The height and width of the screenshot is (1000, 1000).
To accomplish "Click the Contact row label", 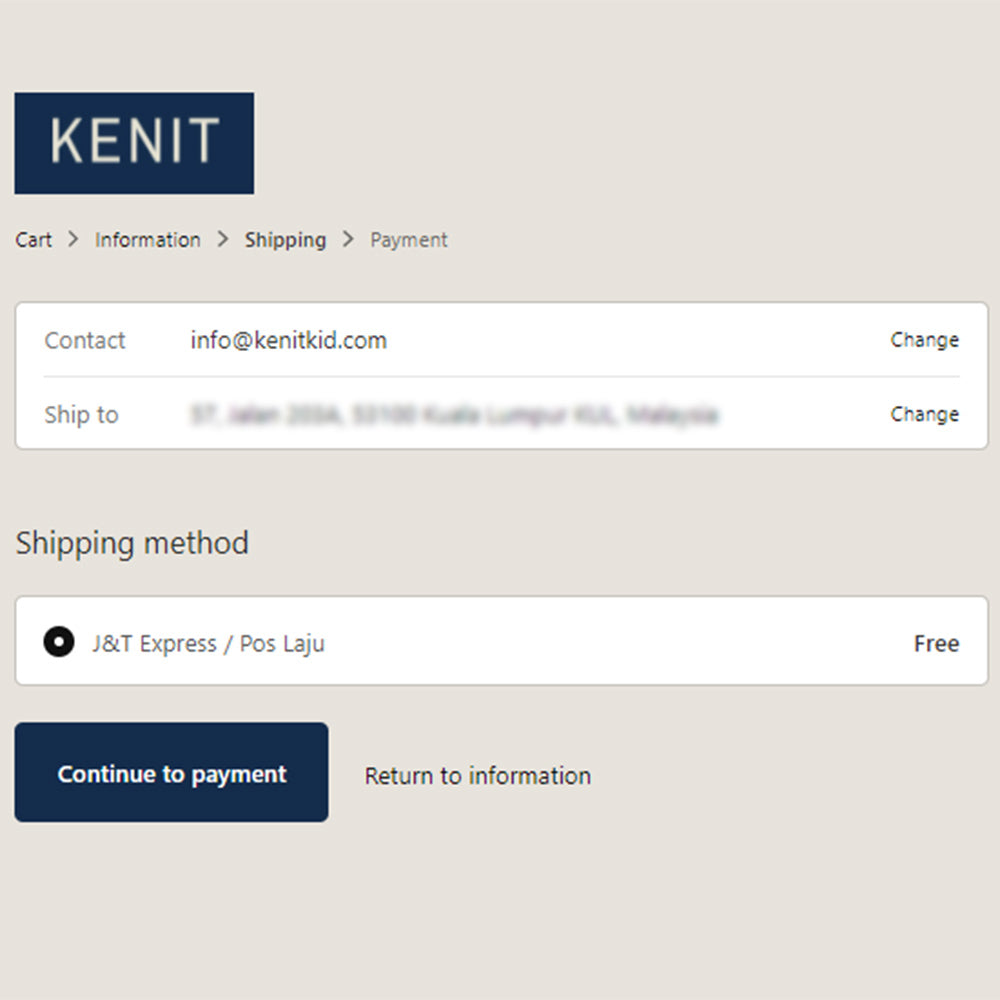I will coord(85,340).
